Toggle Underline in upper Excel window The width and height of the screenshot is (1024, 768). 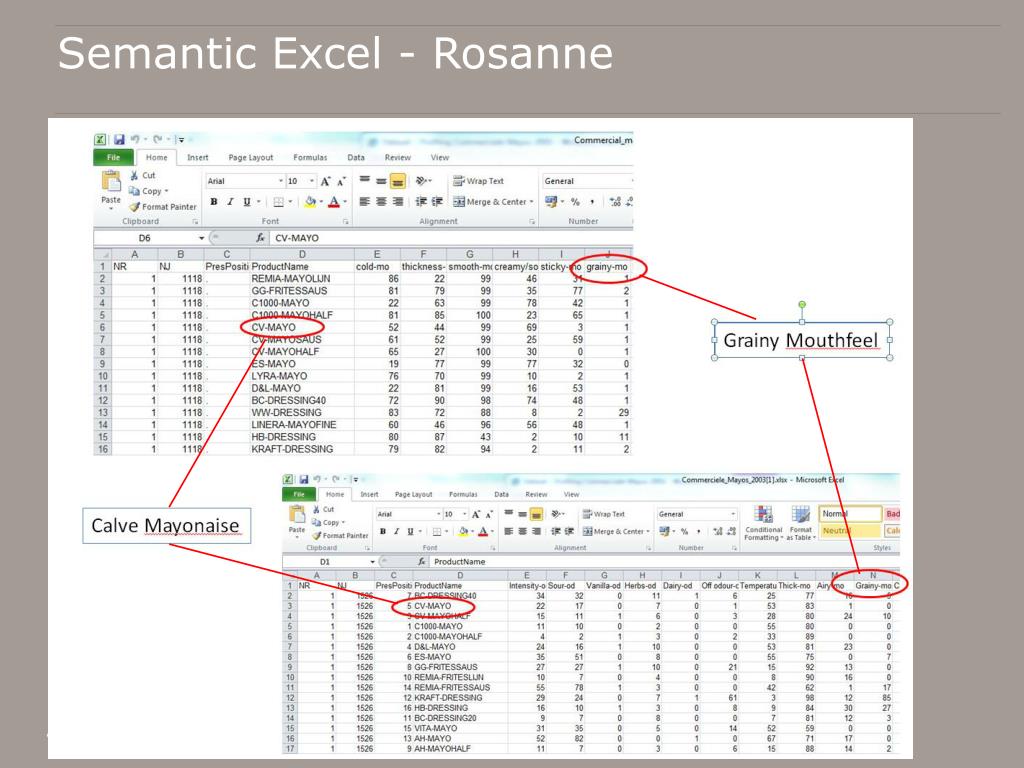(247, 202)
